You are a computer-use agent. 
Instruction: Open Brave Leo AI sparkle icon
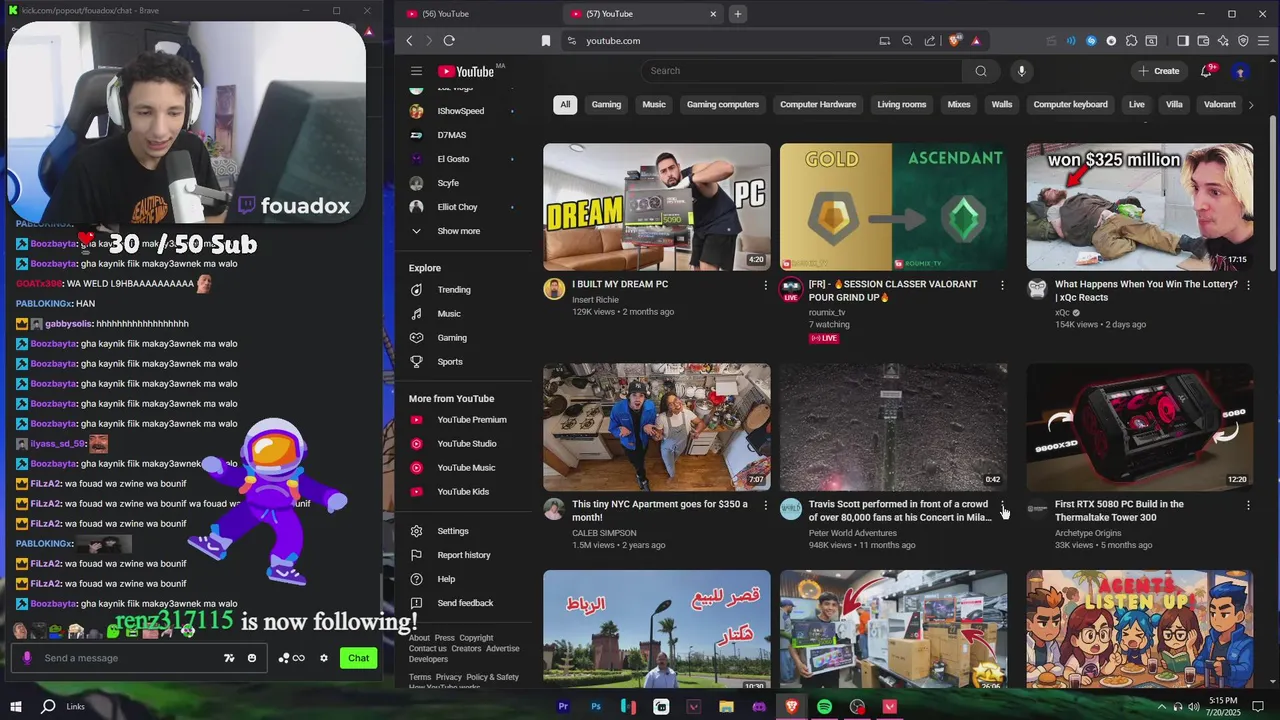[1223, 41]
